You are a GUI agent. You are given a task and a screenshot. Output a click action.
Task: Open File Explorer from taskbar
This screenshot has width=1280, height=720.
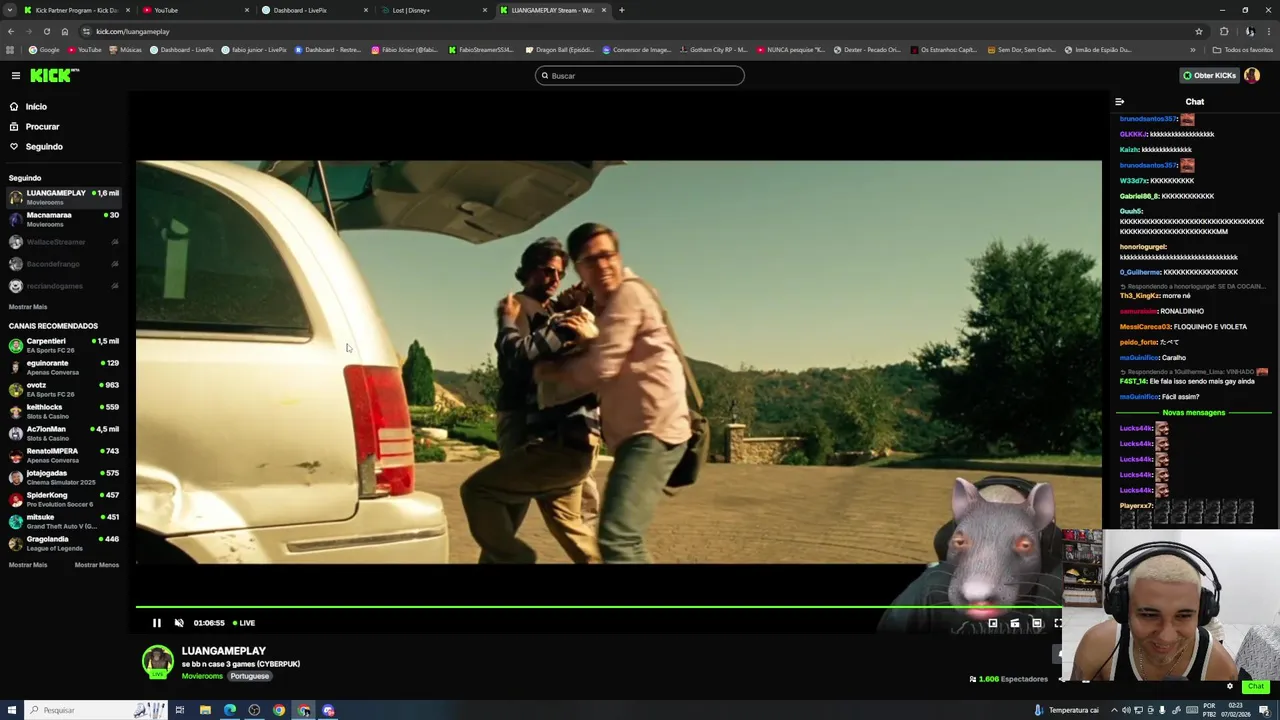click(205, 710)
